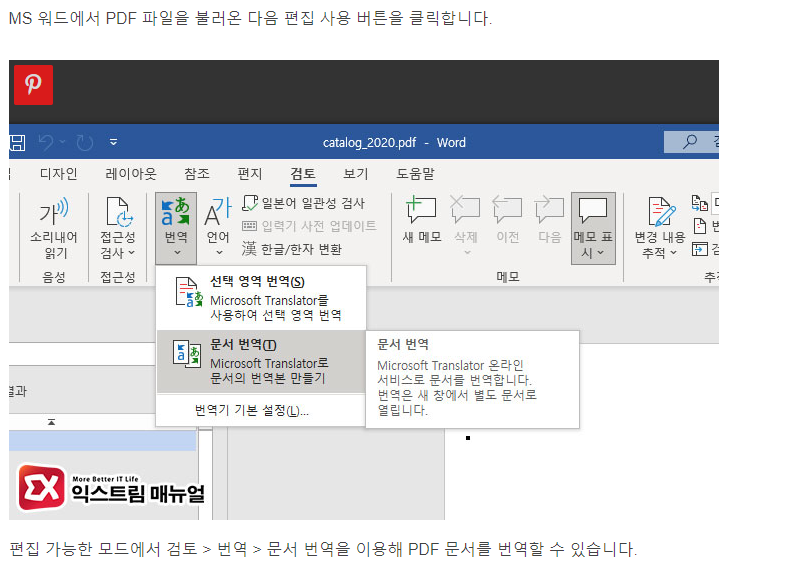
Task: Click the 삭제 comment icon
Action: [x=465, y=209]
